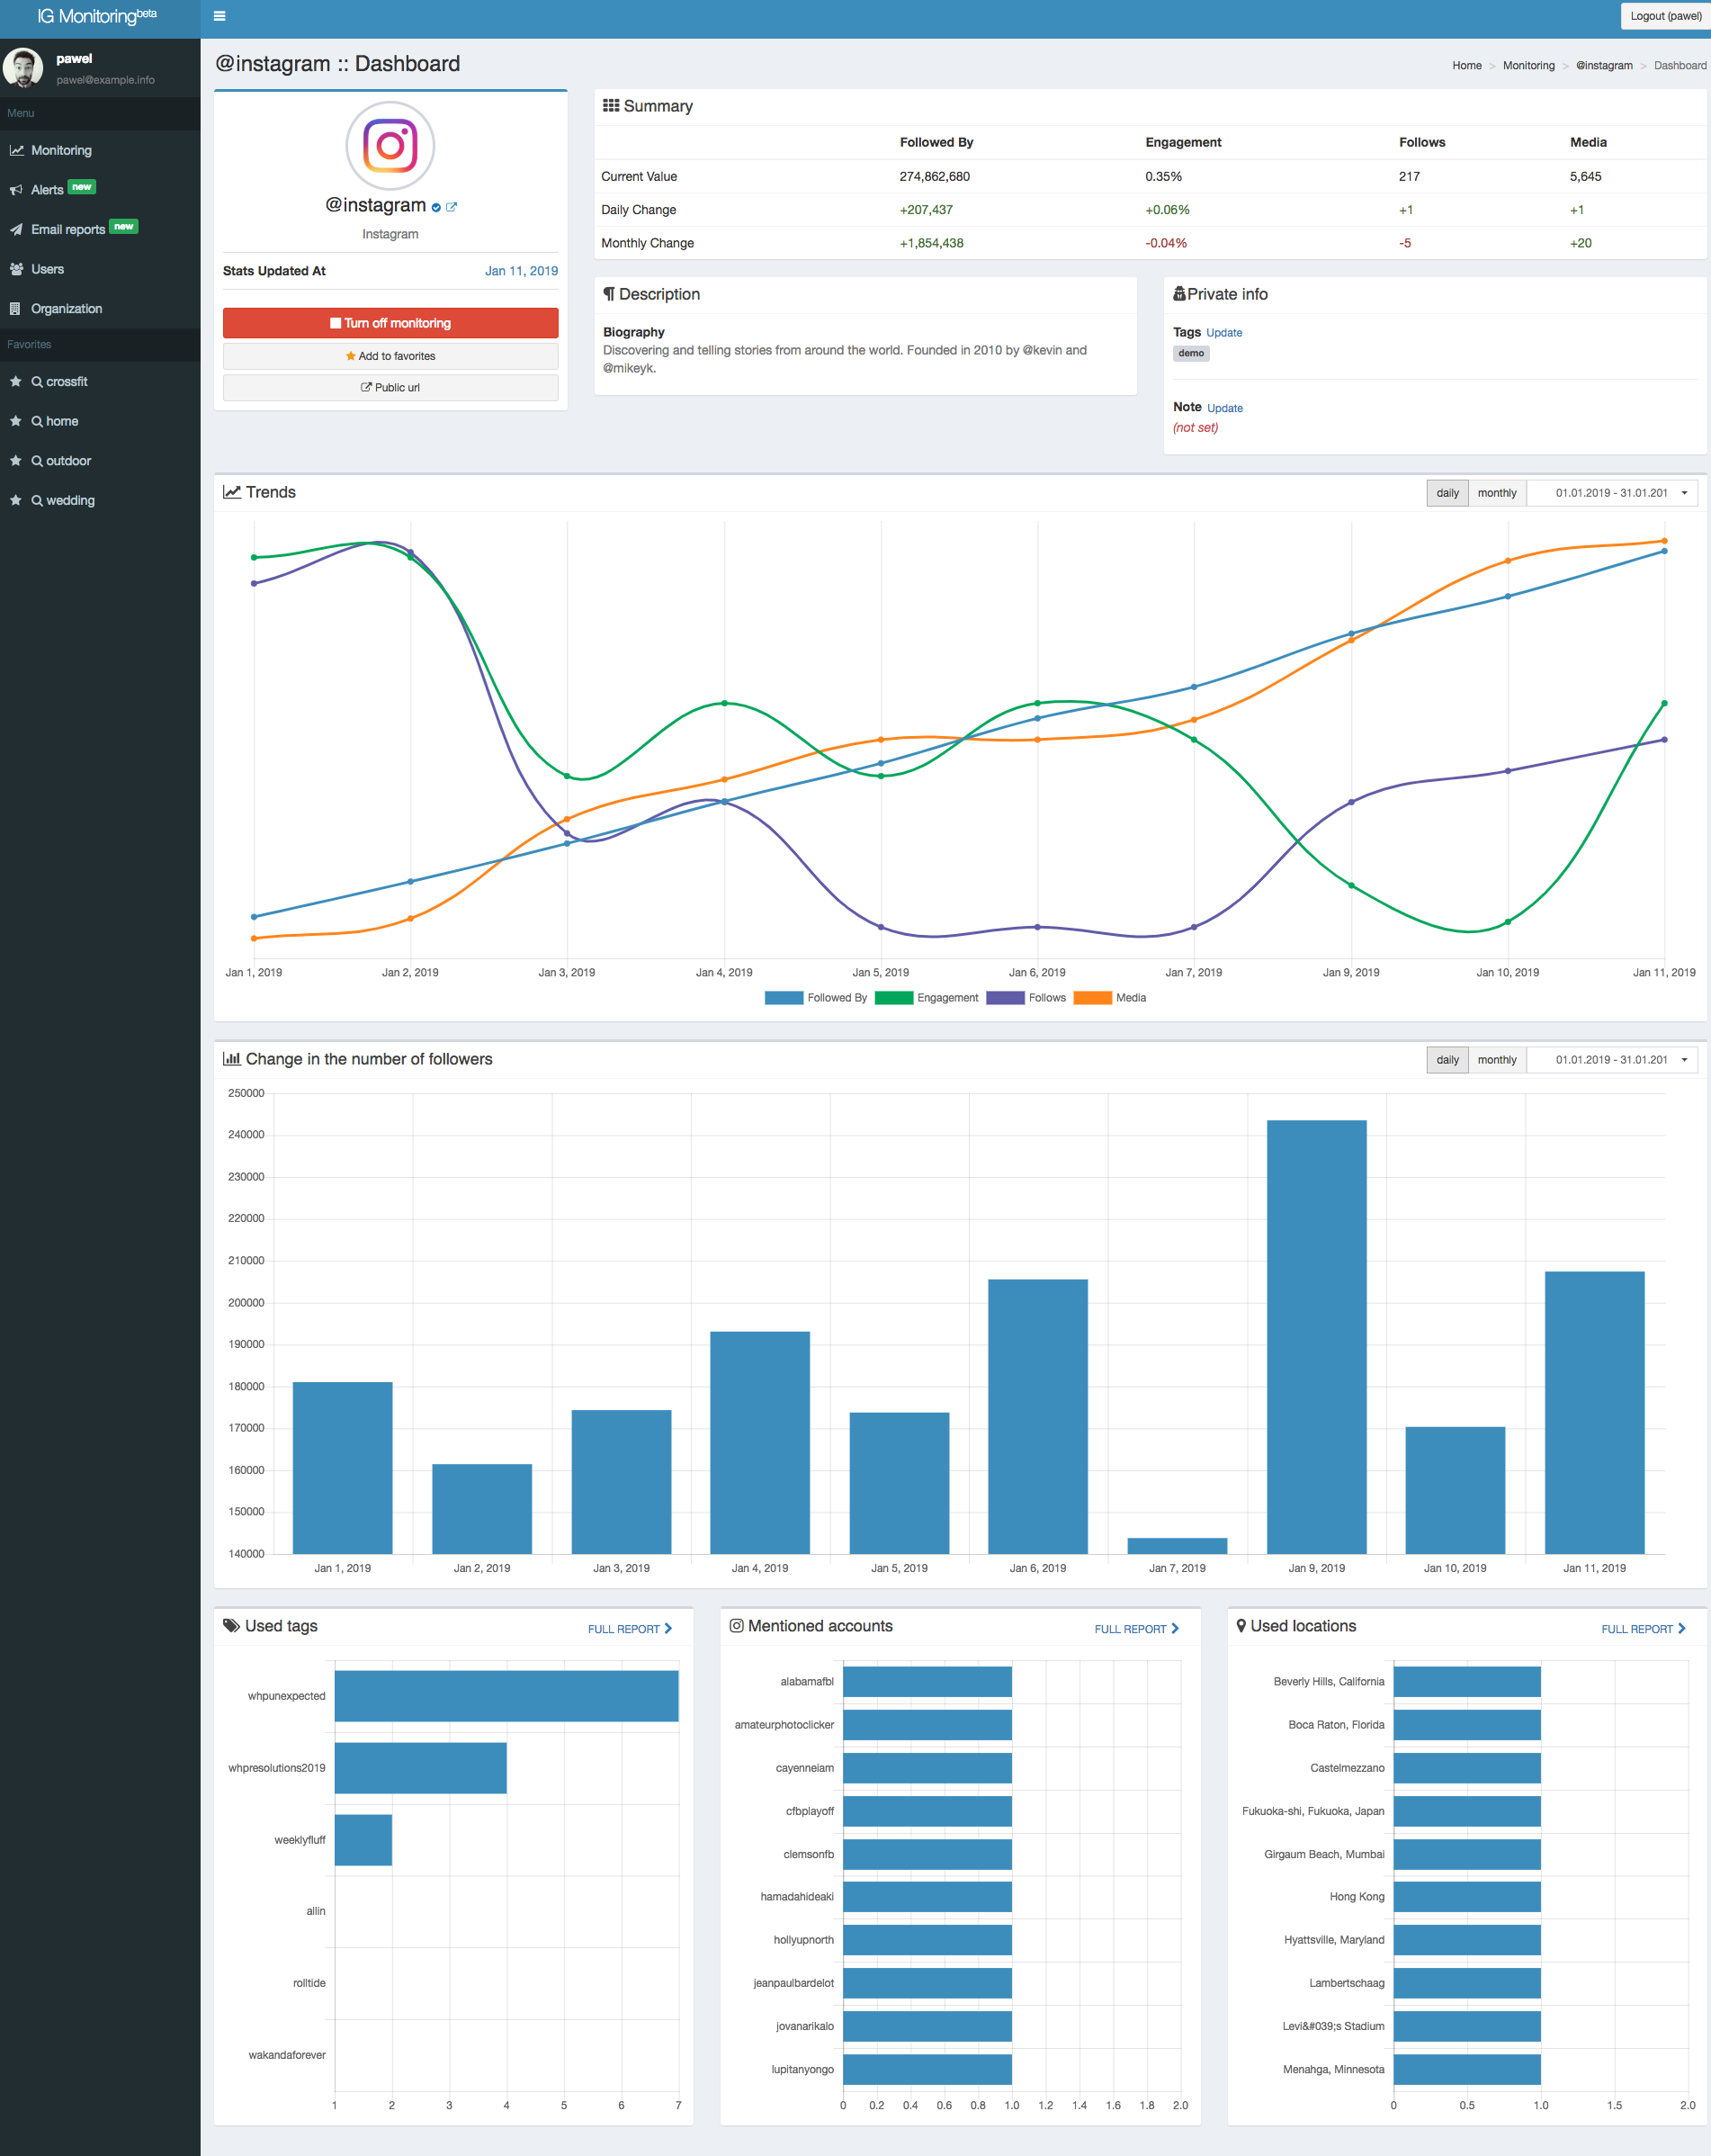The height and width of the screenshot is (2156, 1711).
Task: Click the demo tag label
Action: click(x=1191, y=353)
